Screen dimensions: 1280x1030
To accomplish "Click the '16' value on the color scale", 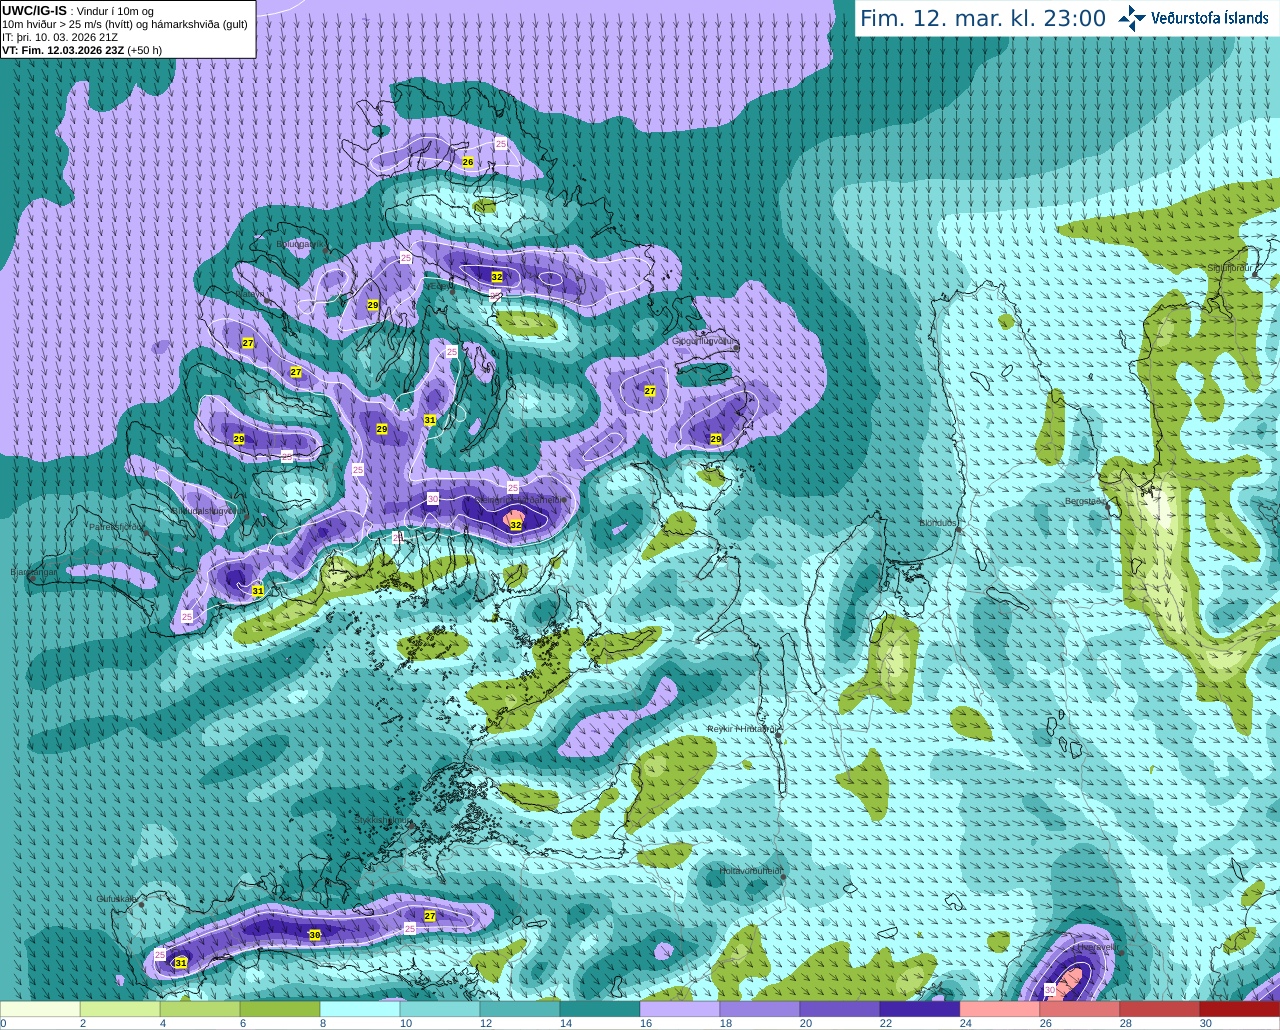I will (646, 1023).
